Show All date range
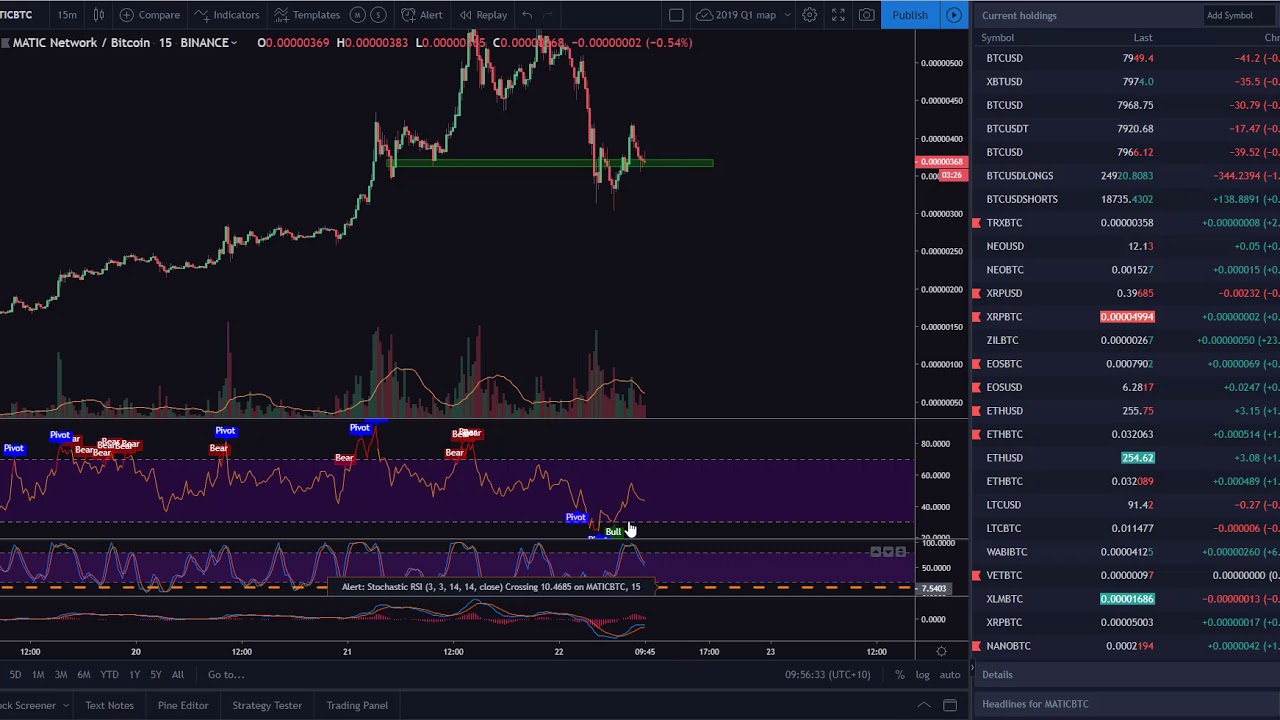This screenshot has height=720, width=1280. coord(177,675)
